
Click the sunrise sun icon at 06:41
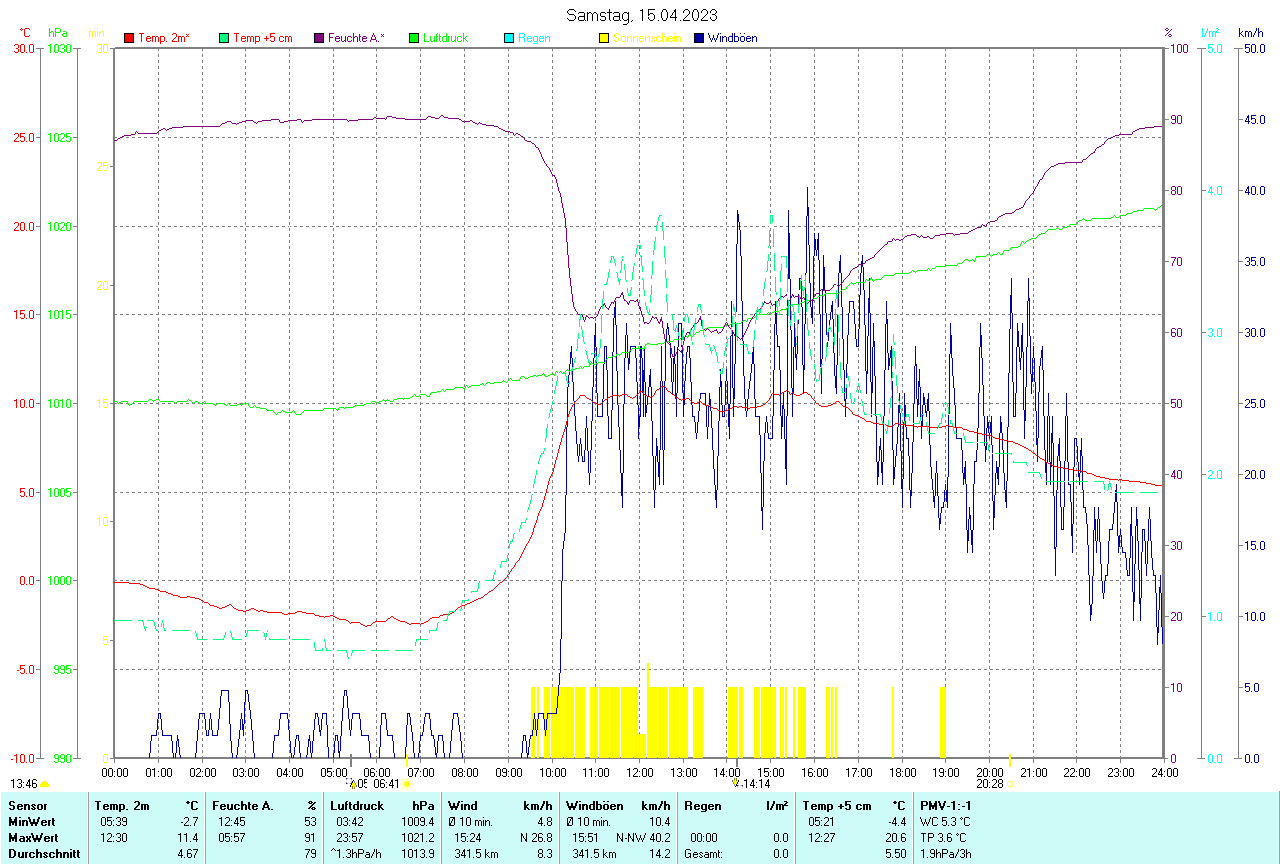406,785
